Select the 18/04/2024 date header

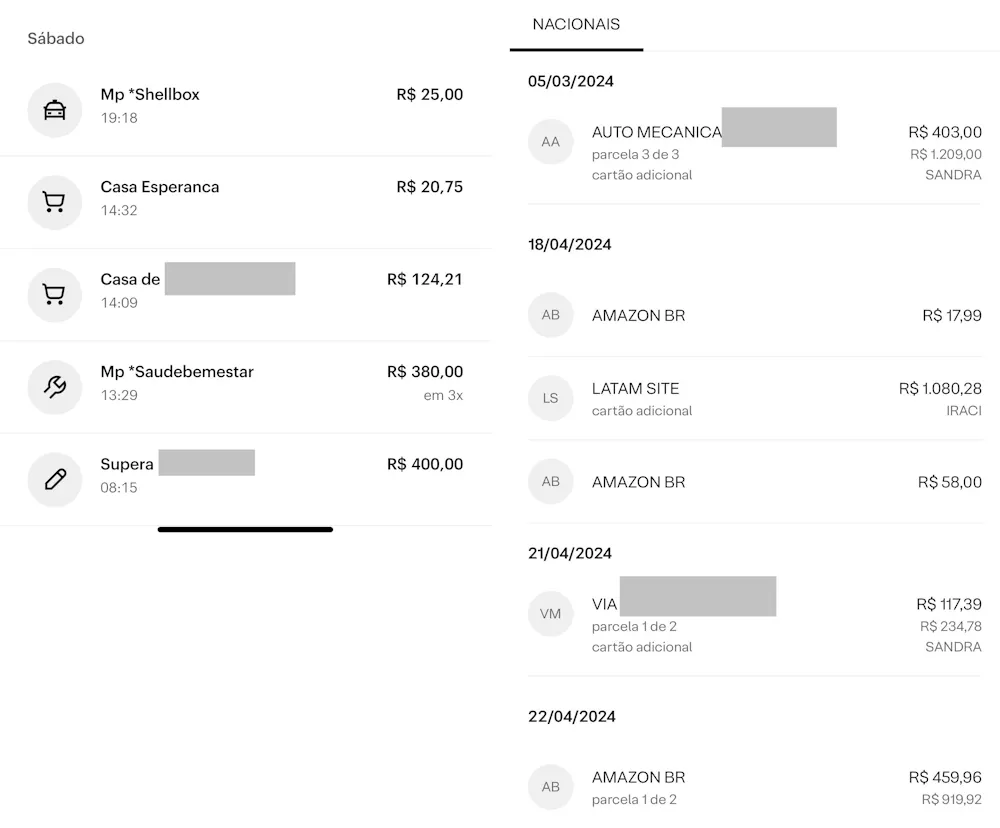coord(569,245)
